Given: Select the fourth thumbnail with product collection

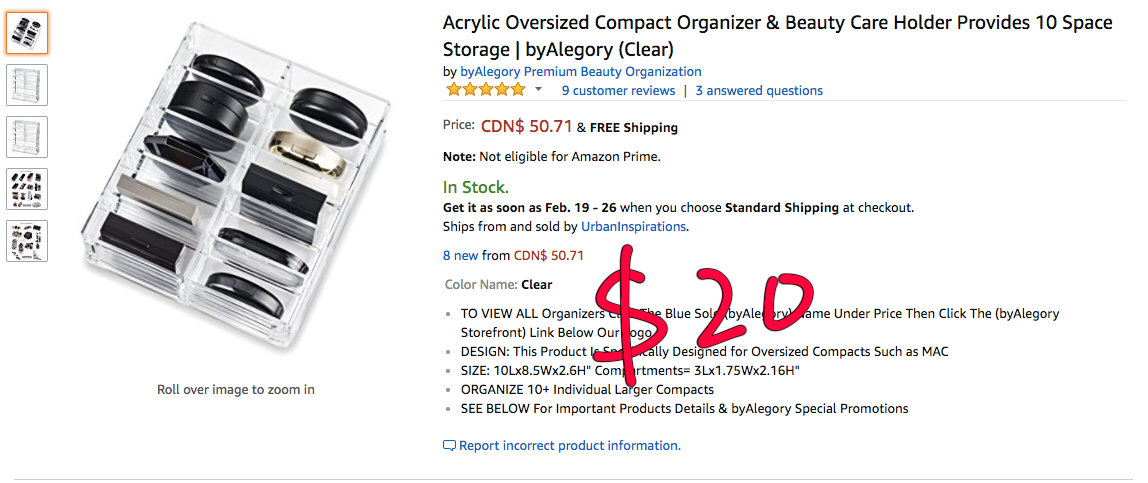Looking at the screenshot, I should tap(26, 189).
